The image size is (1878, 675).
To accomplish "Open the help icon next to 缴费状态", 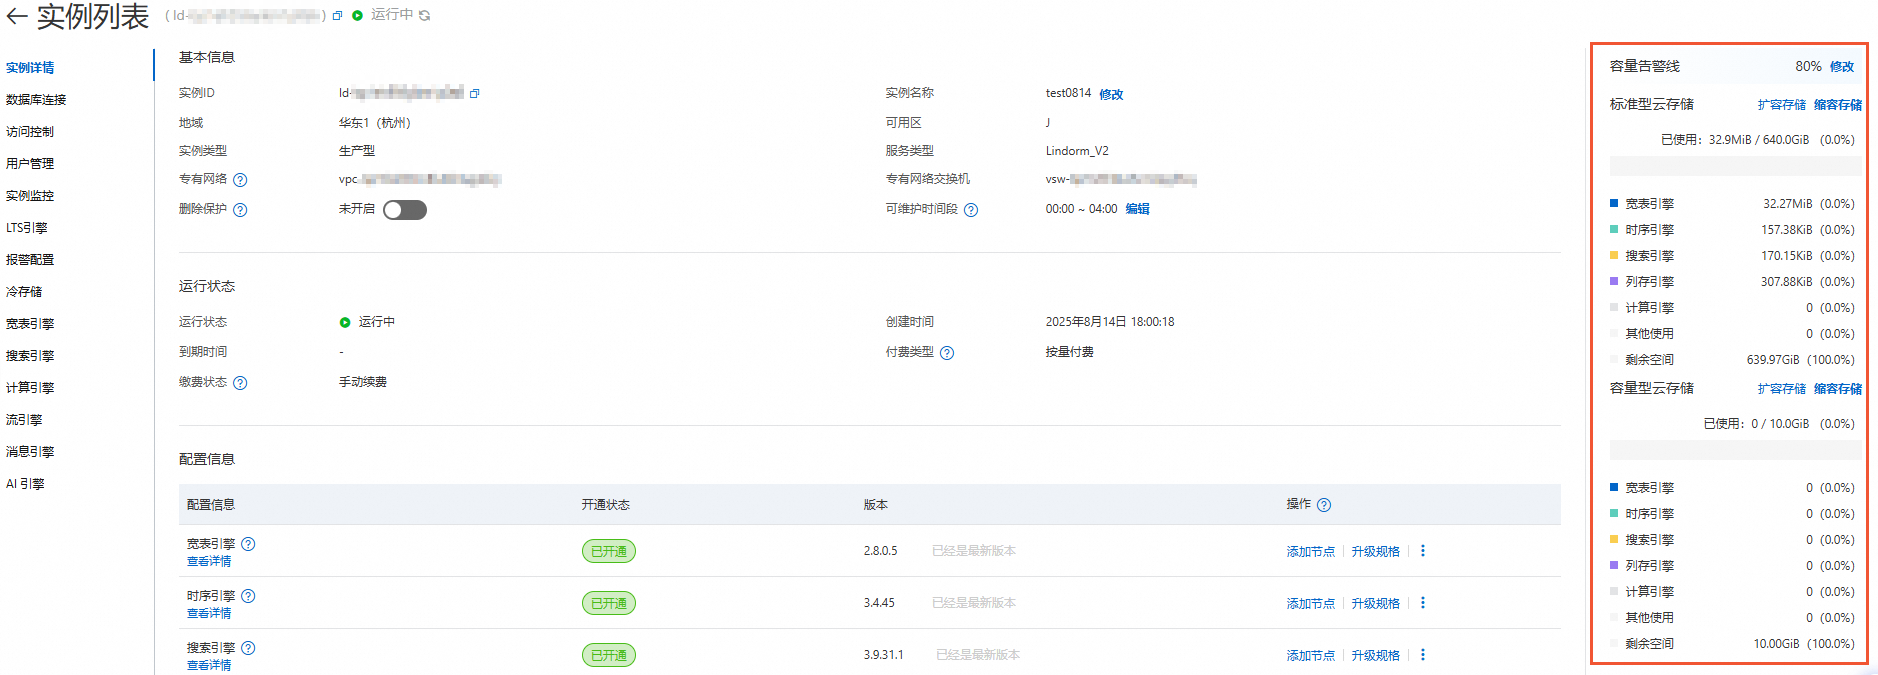I will coord(240,383).
